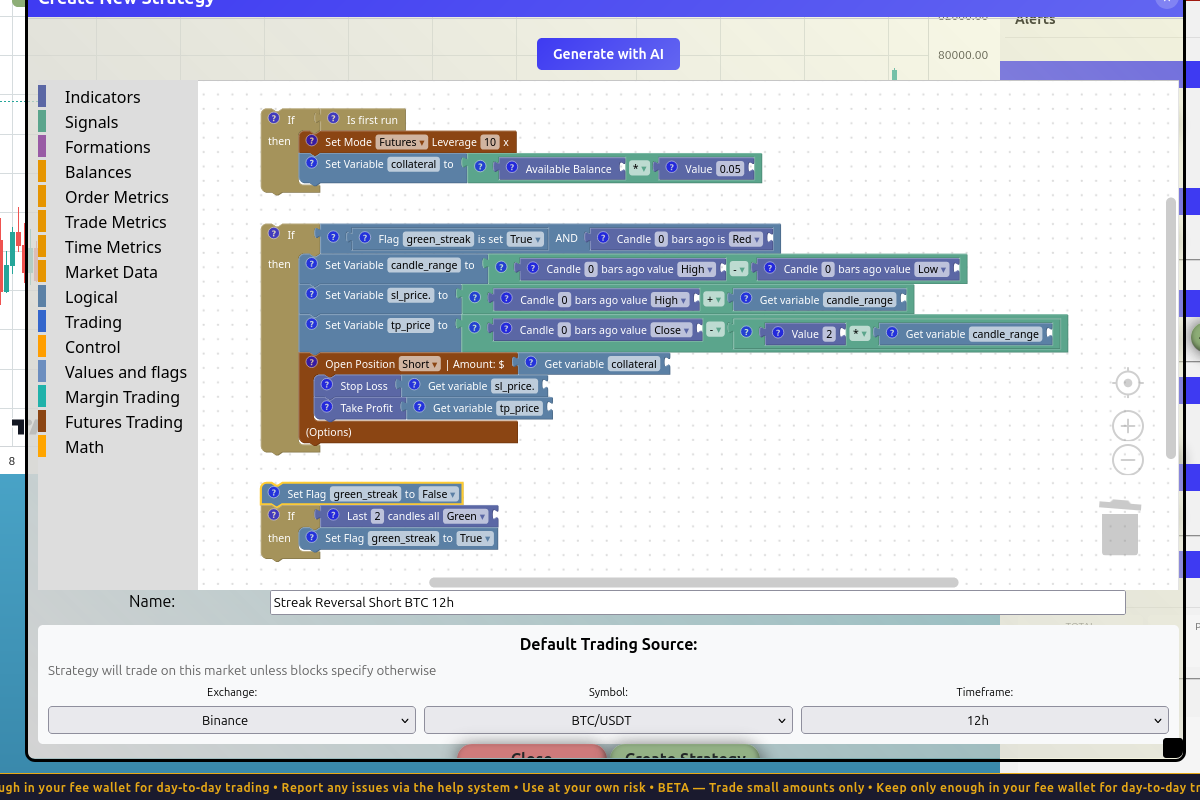Image resolution: width=1200 pixels, height=800 pixels.
Task: Open help icon on Open Position block
Action: (x=312, y=364)
